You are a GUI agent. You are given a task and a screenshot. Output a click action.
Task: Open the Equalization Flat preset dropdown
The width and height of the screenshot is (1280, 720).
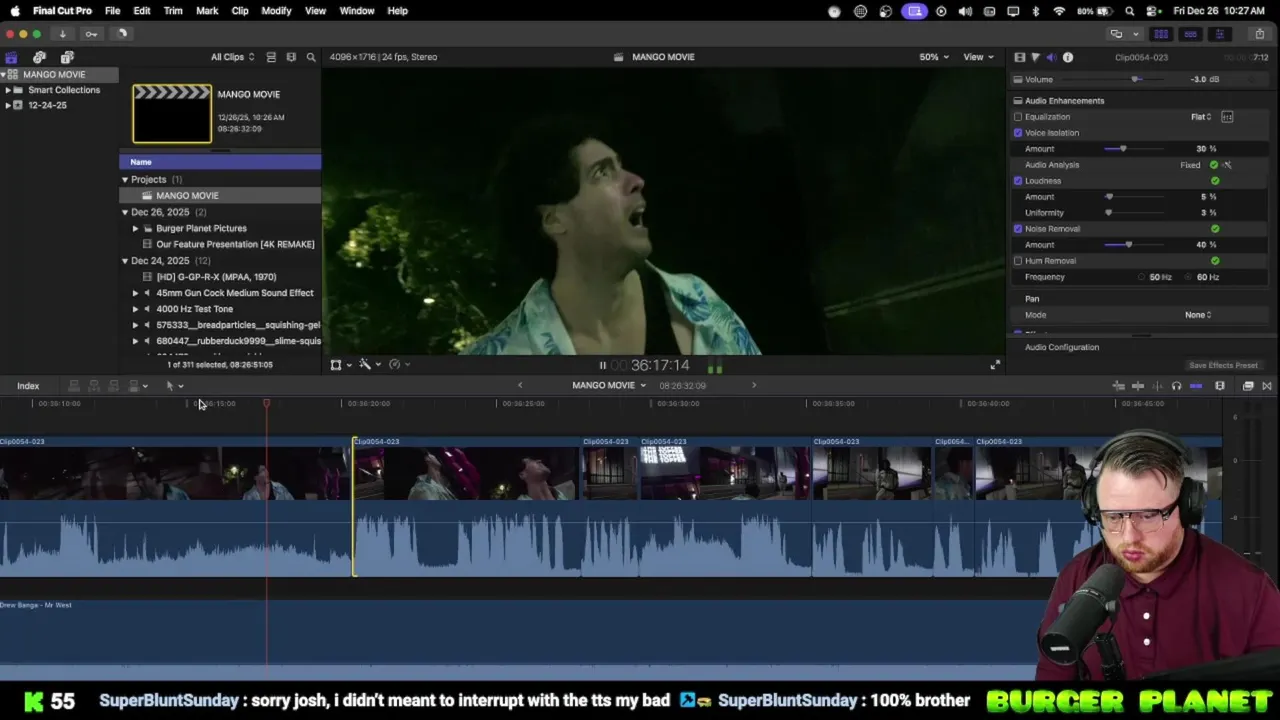tap(1201, 117)
